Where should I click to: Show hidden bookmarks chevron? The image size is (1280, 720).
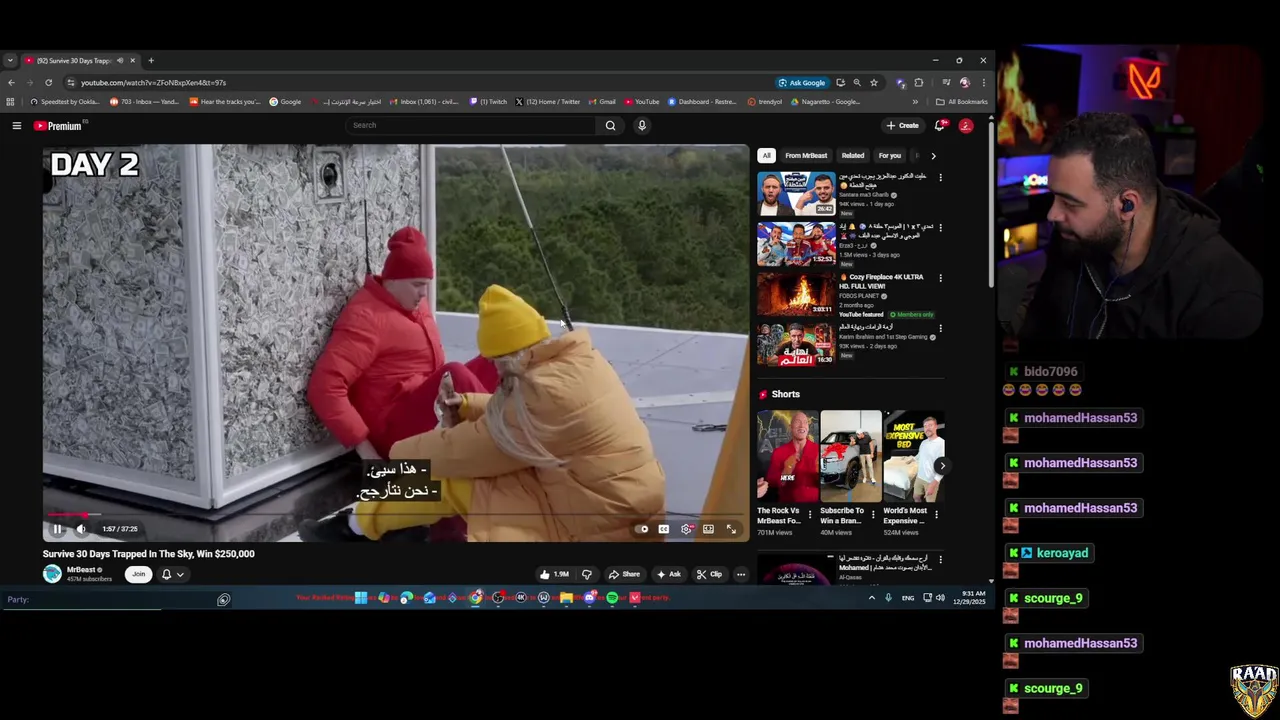(915, 101)
